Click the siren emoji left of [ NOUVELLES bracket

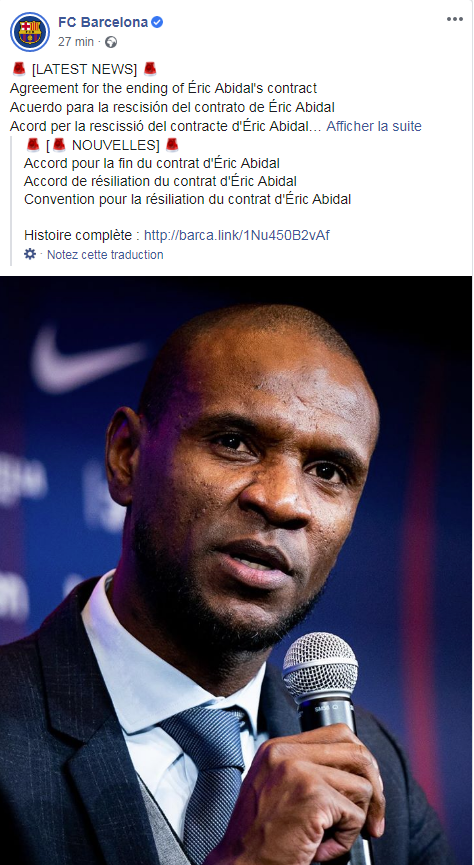33,145
